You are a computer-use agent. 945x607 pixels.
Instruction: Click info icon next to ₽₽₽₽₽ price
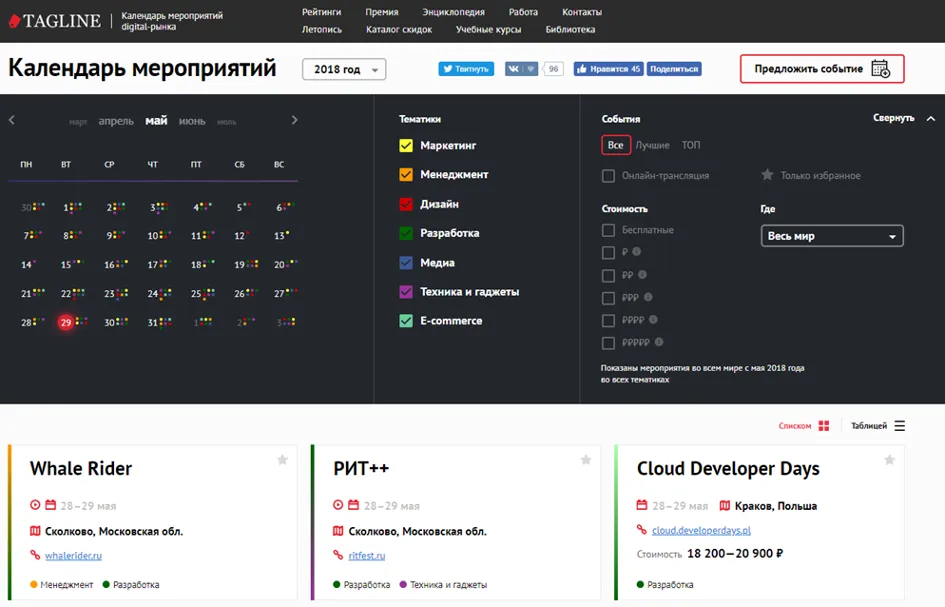pos(659,342)
